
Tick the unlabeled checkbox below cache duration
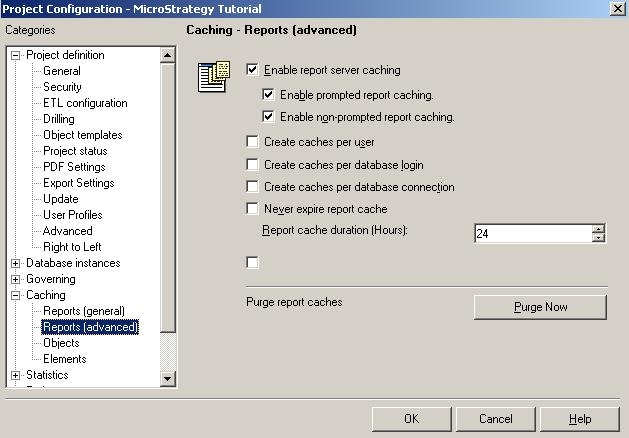252,262
